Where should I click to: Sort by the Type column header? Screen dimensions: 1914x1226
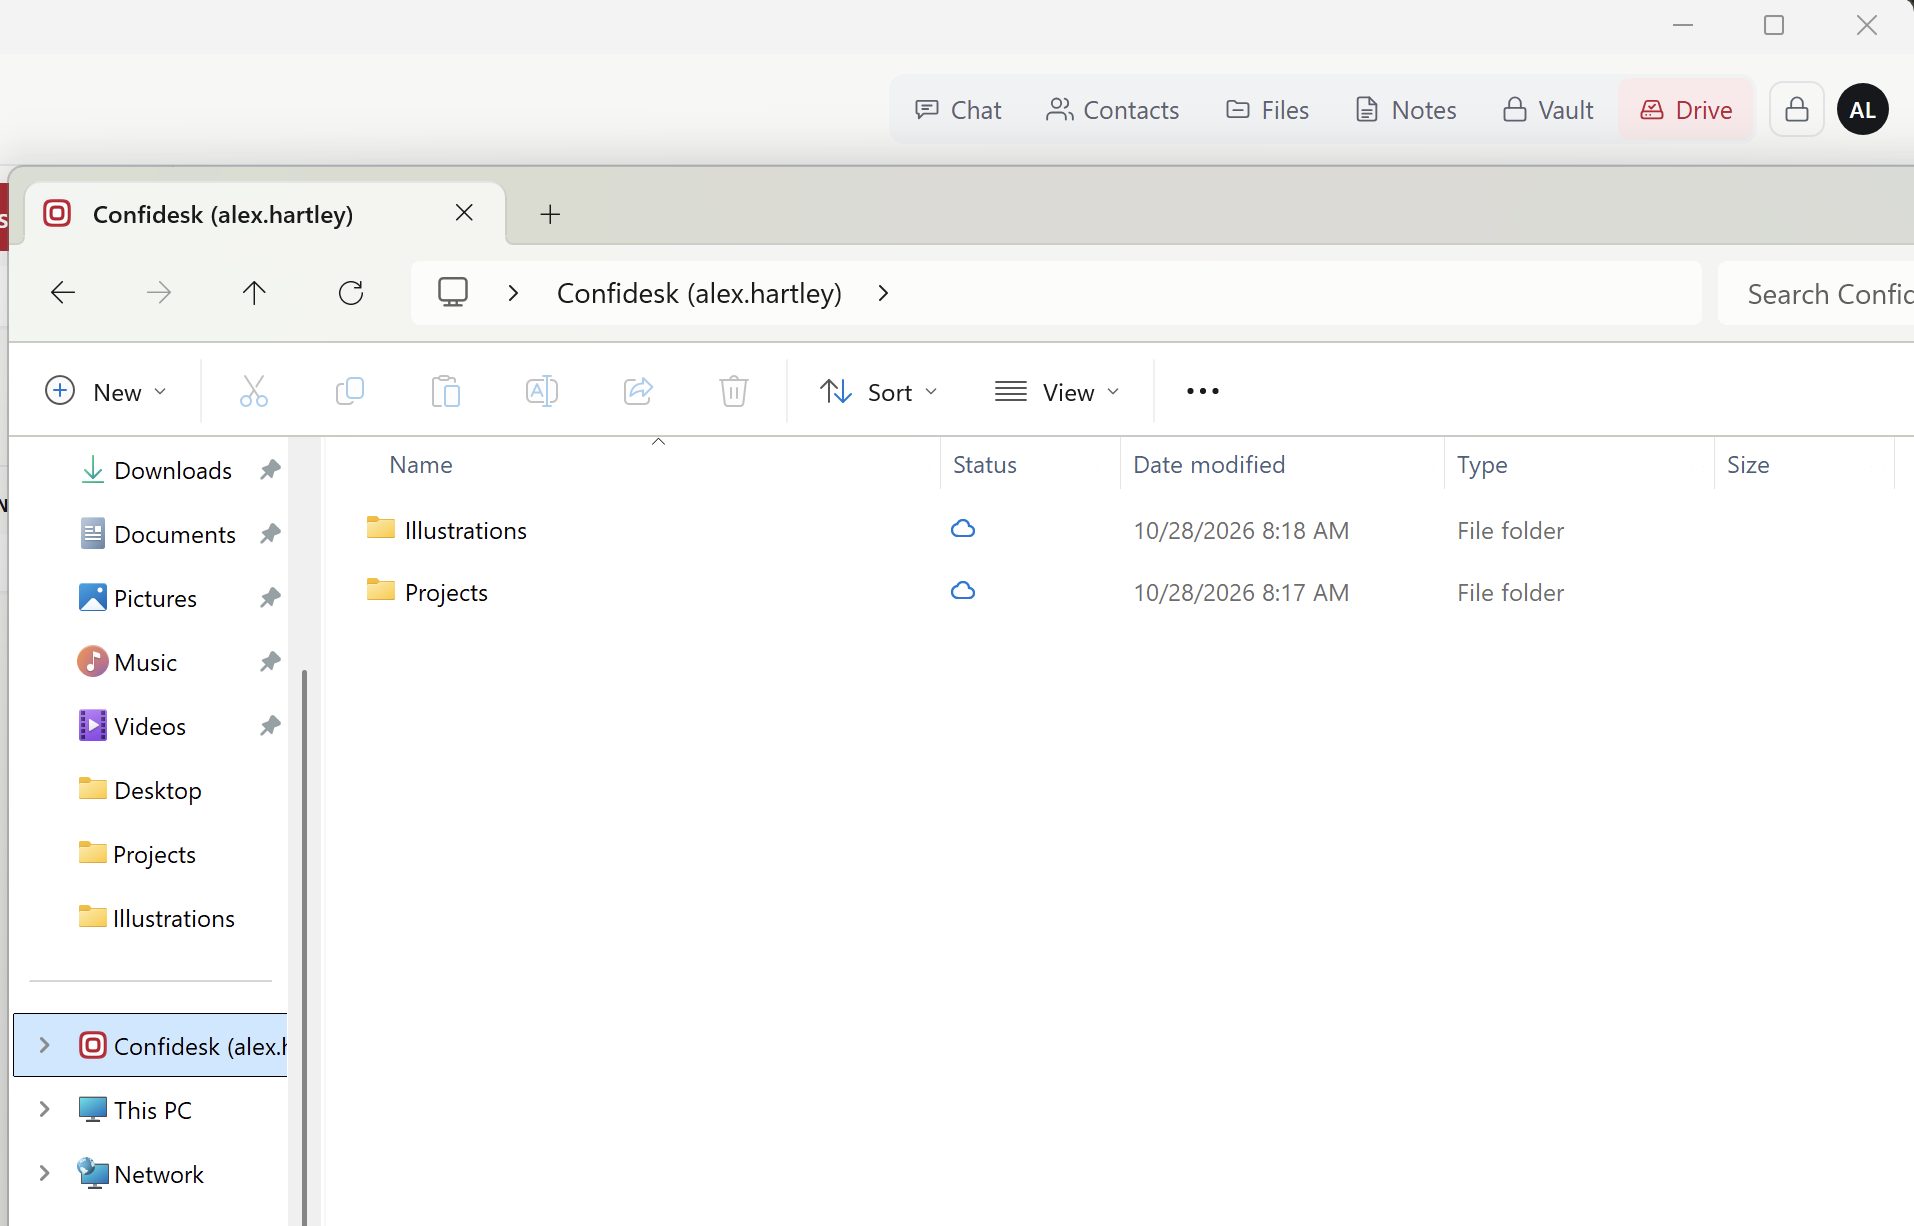tap(1482, 465)
